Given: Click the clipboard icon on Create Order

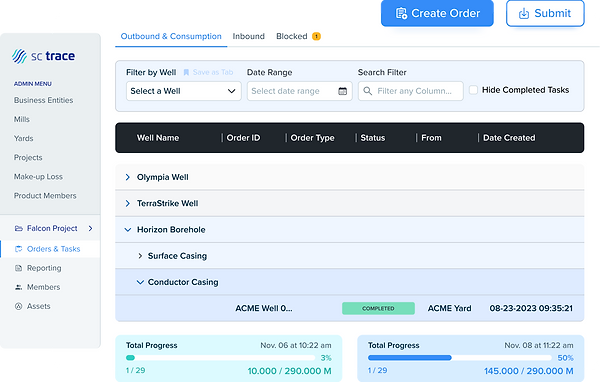Looking at the screenshot, I should point(401,13).
